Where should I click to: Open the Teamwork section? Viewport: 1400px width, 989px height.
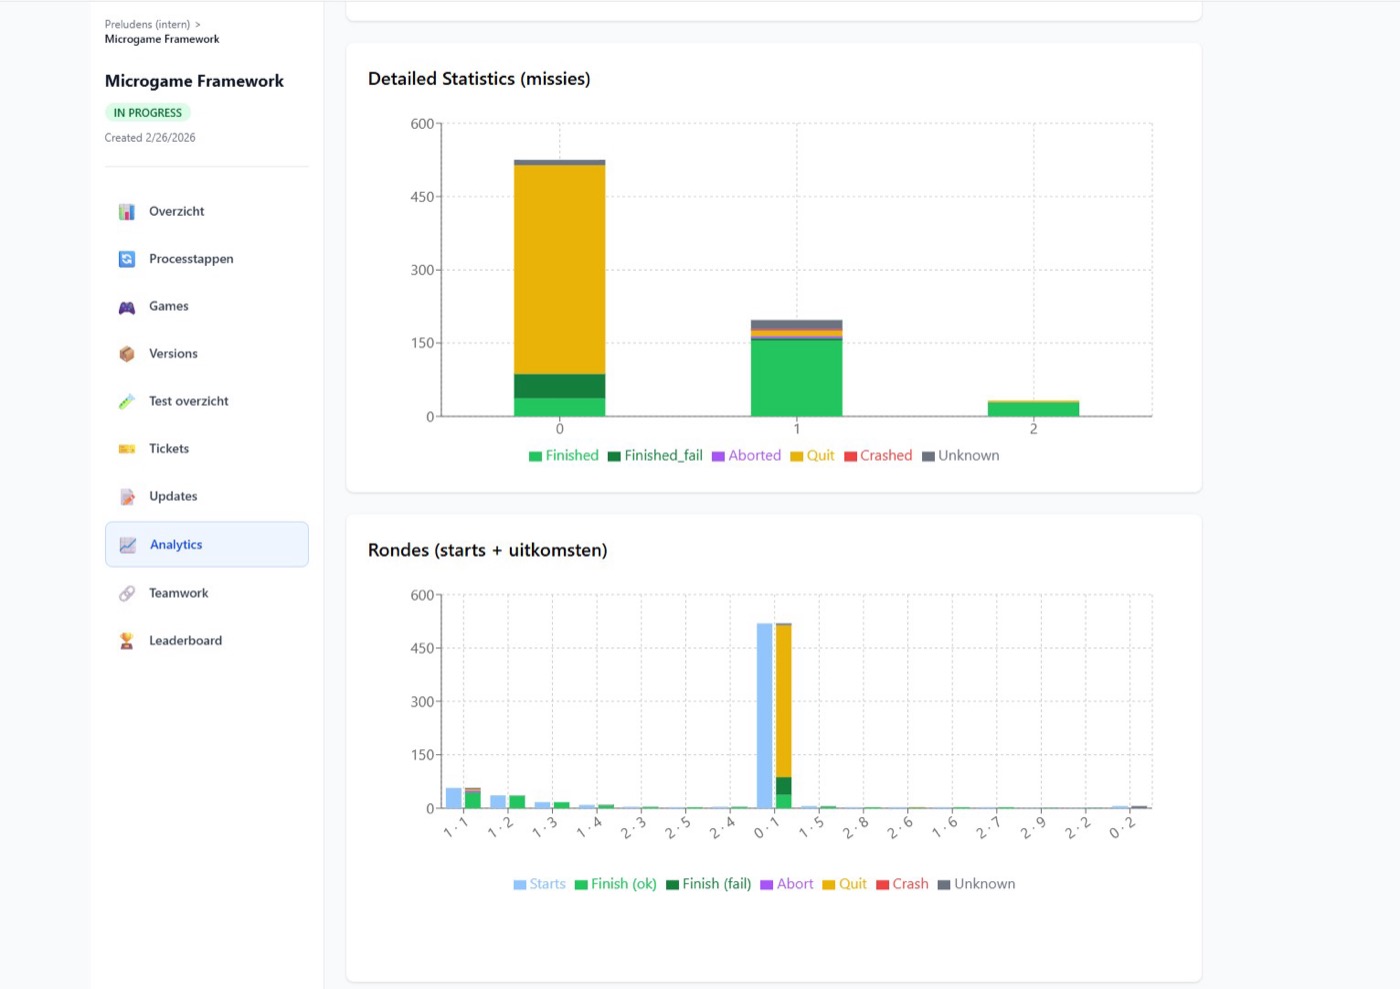[x=207, y=593]
